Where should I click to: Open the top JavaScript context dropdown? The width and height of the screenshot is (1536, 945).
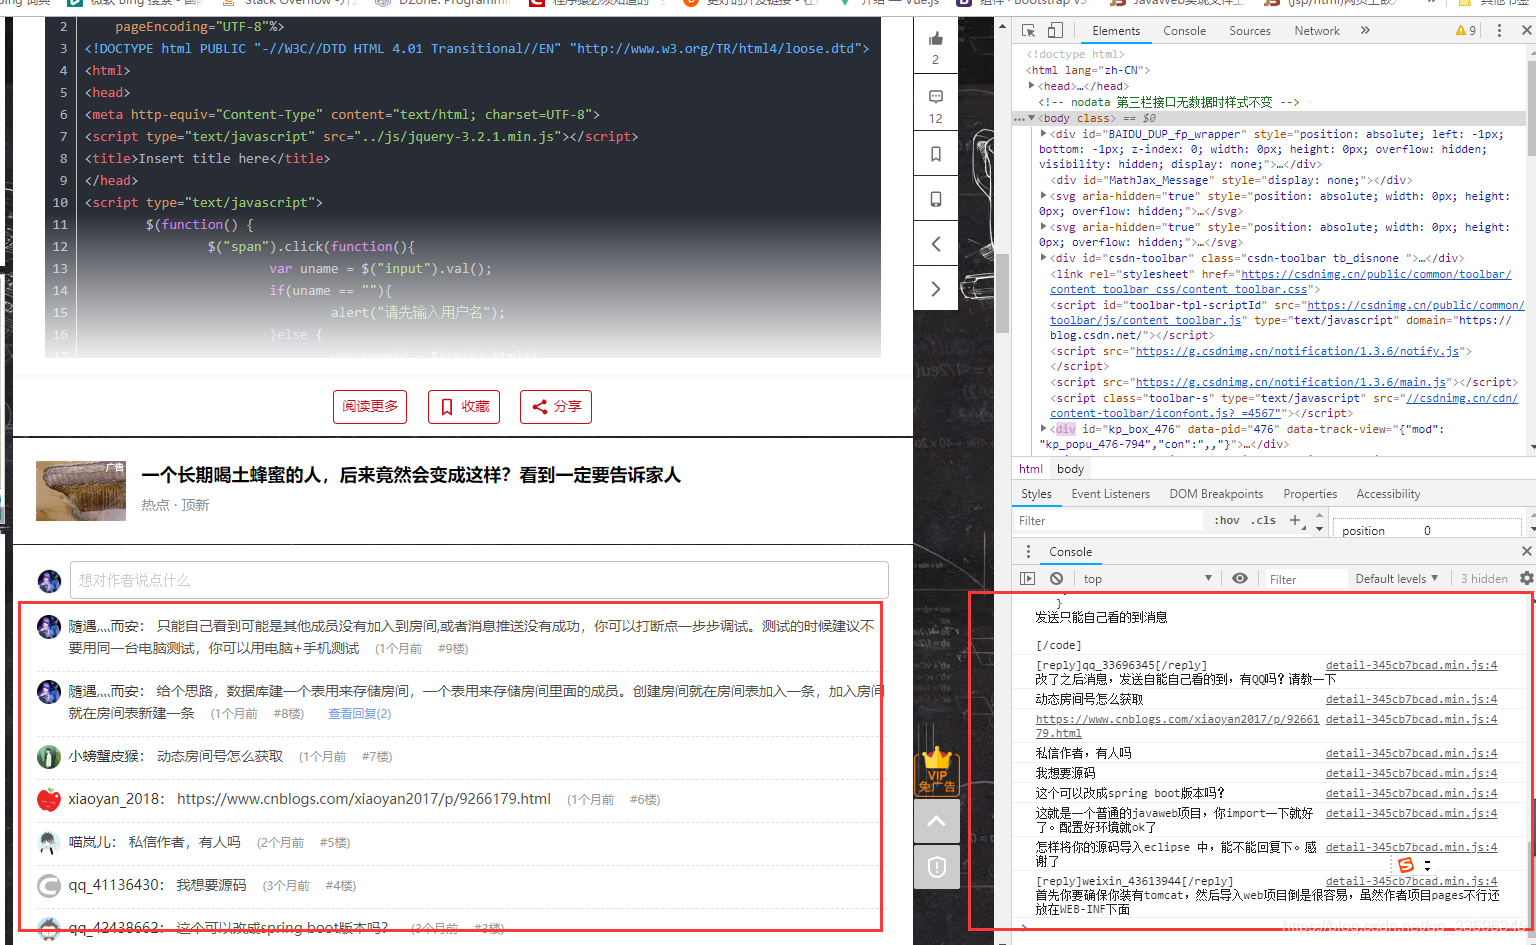point(1147,578)
